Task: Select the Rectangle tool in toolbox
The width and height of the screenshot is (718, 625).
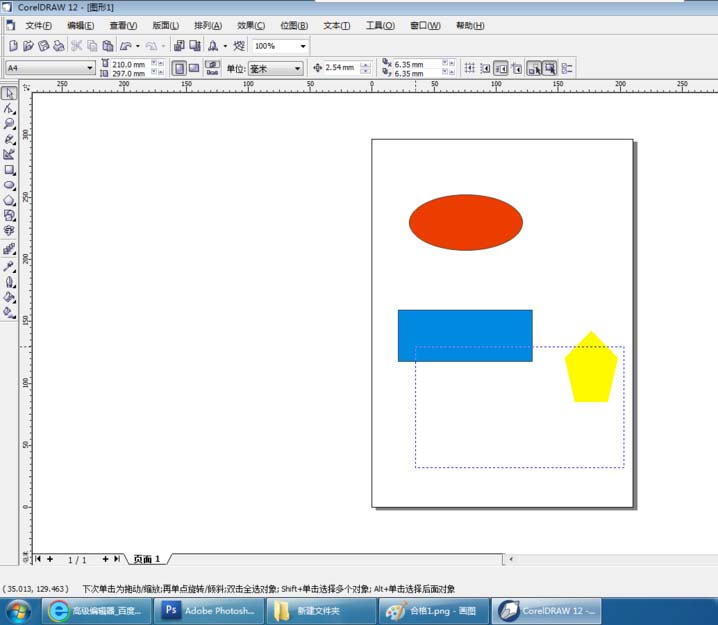Action: [9, 170]
